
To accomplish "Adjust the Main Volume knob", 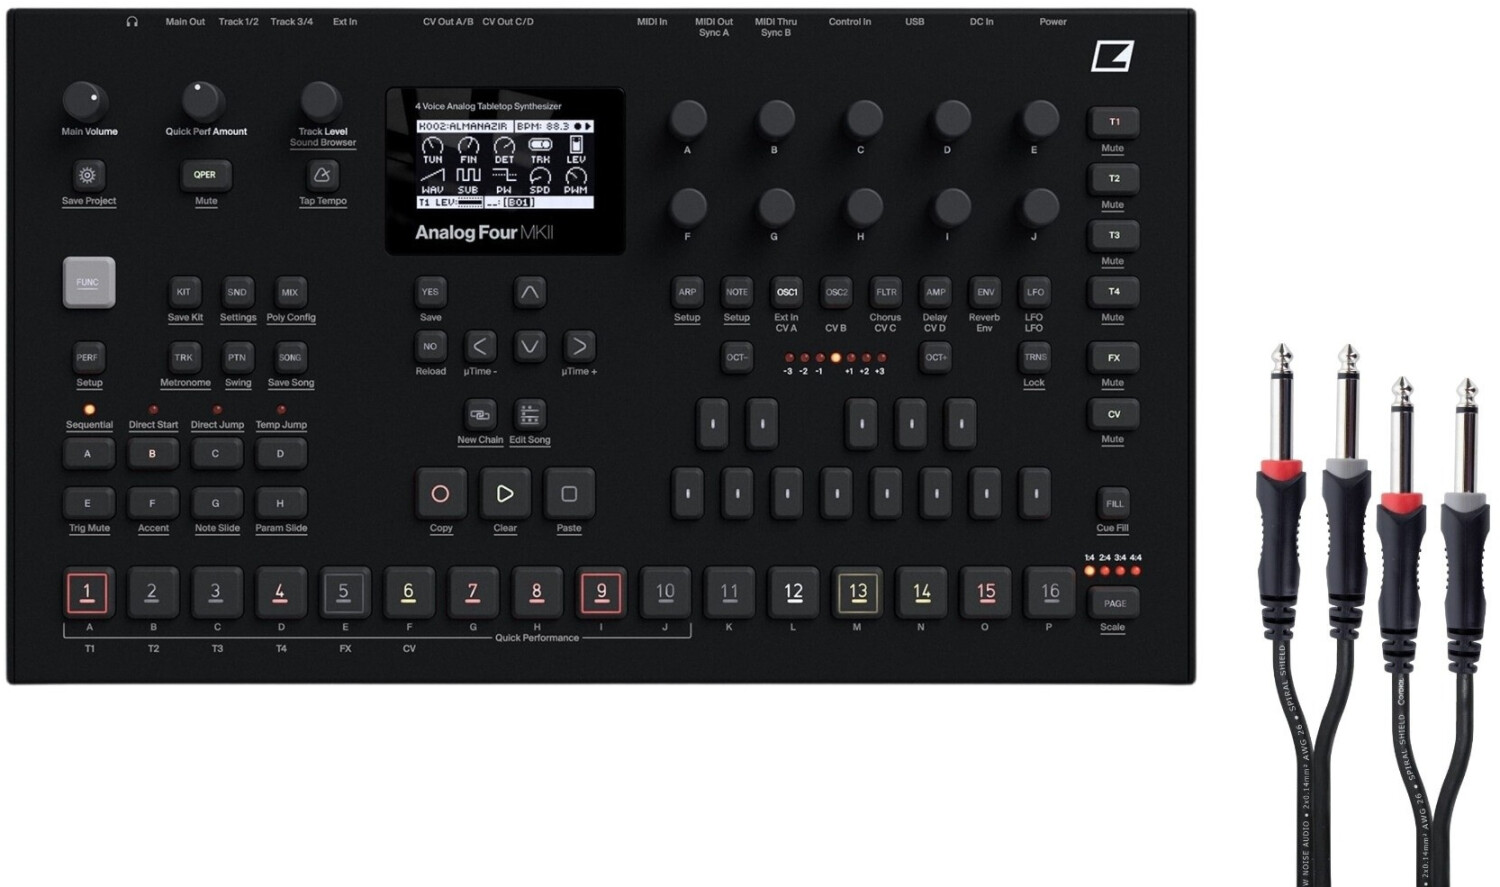I will [x=86, y=101].
